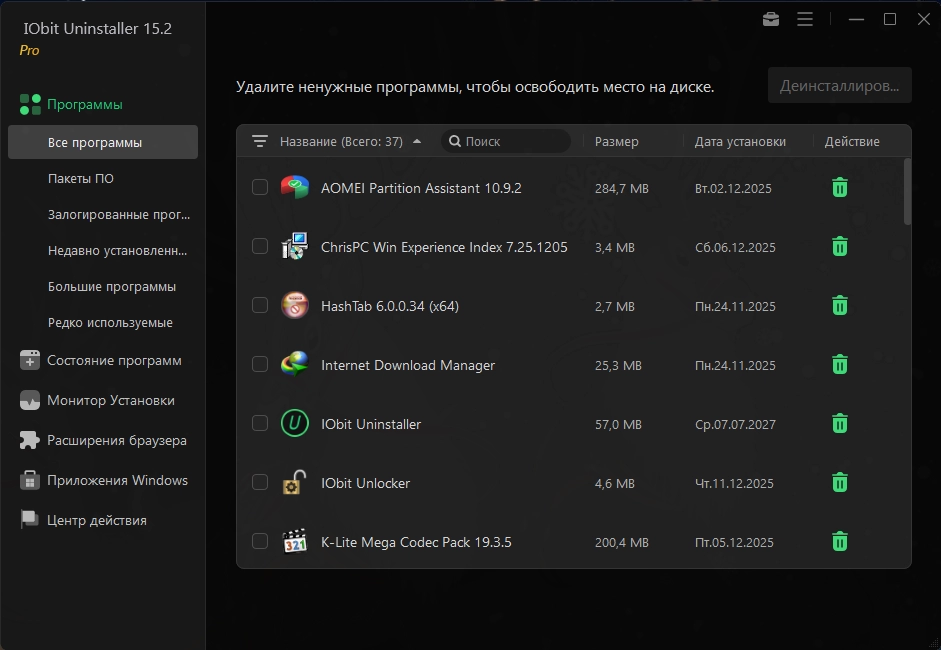Delete HashTab using its trash icon
Screen dimensions: 941x650
[x=840, y=305]
